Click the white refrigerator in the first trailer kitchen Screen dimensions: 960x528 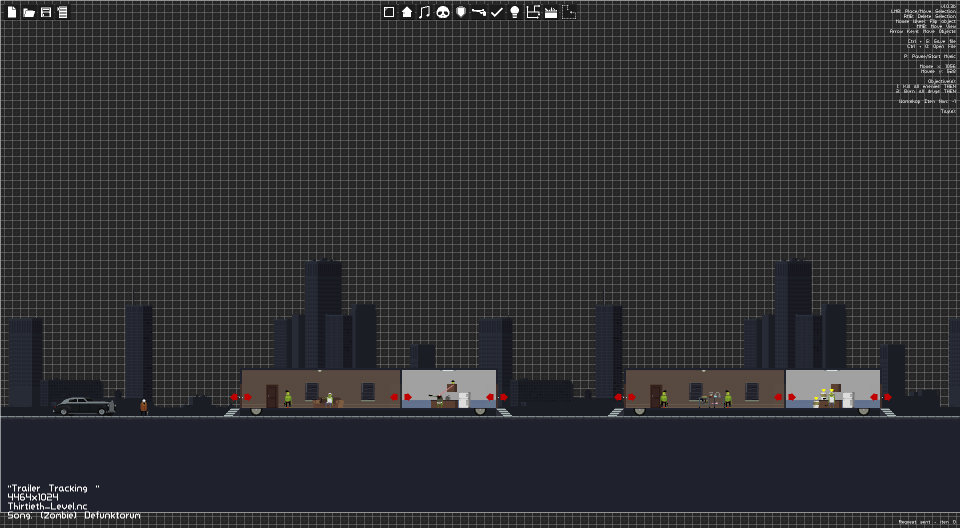click(464, 400)
